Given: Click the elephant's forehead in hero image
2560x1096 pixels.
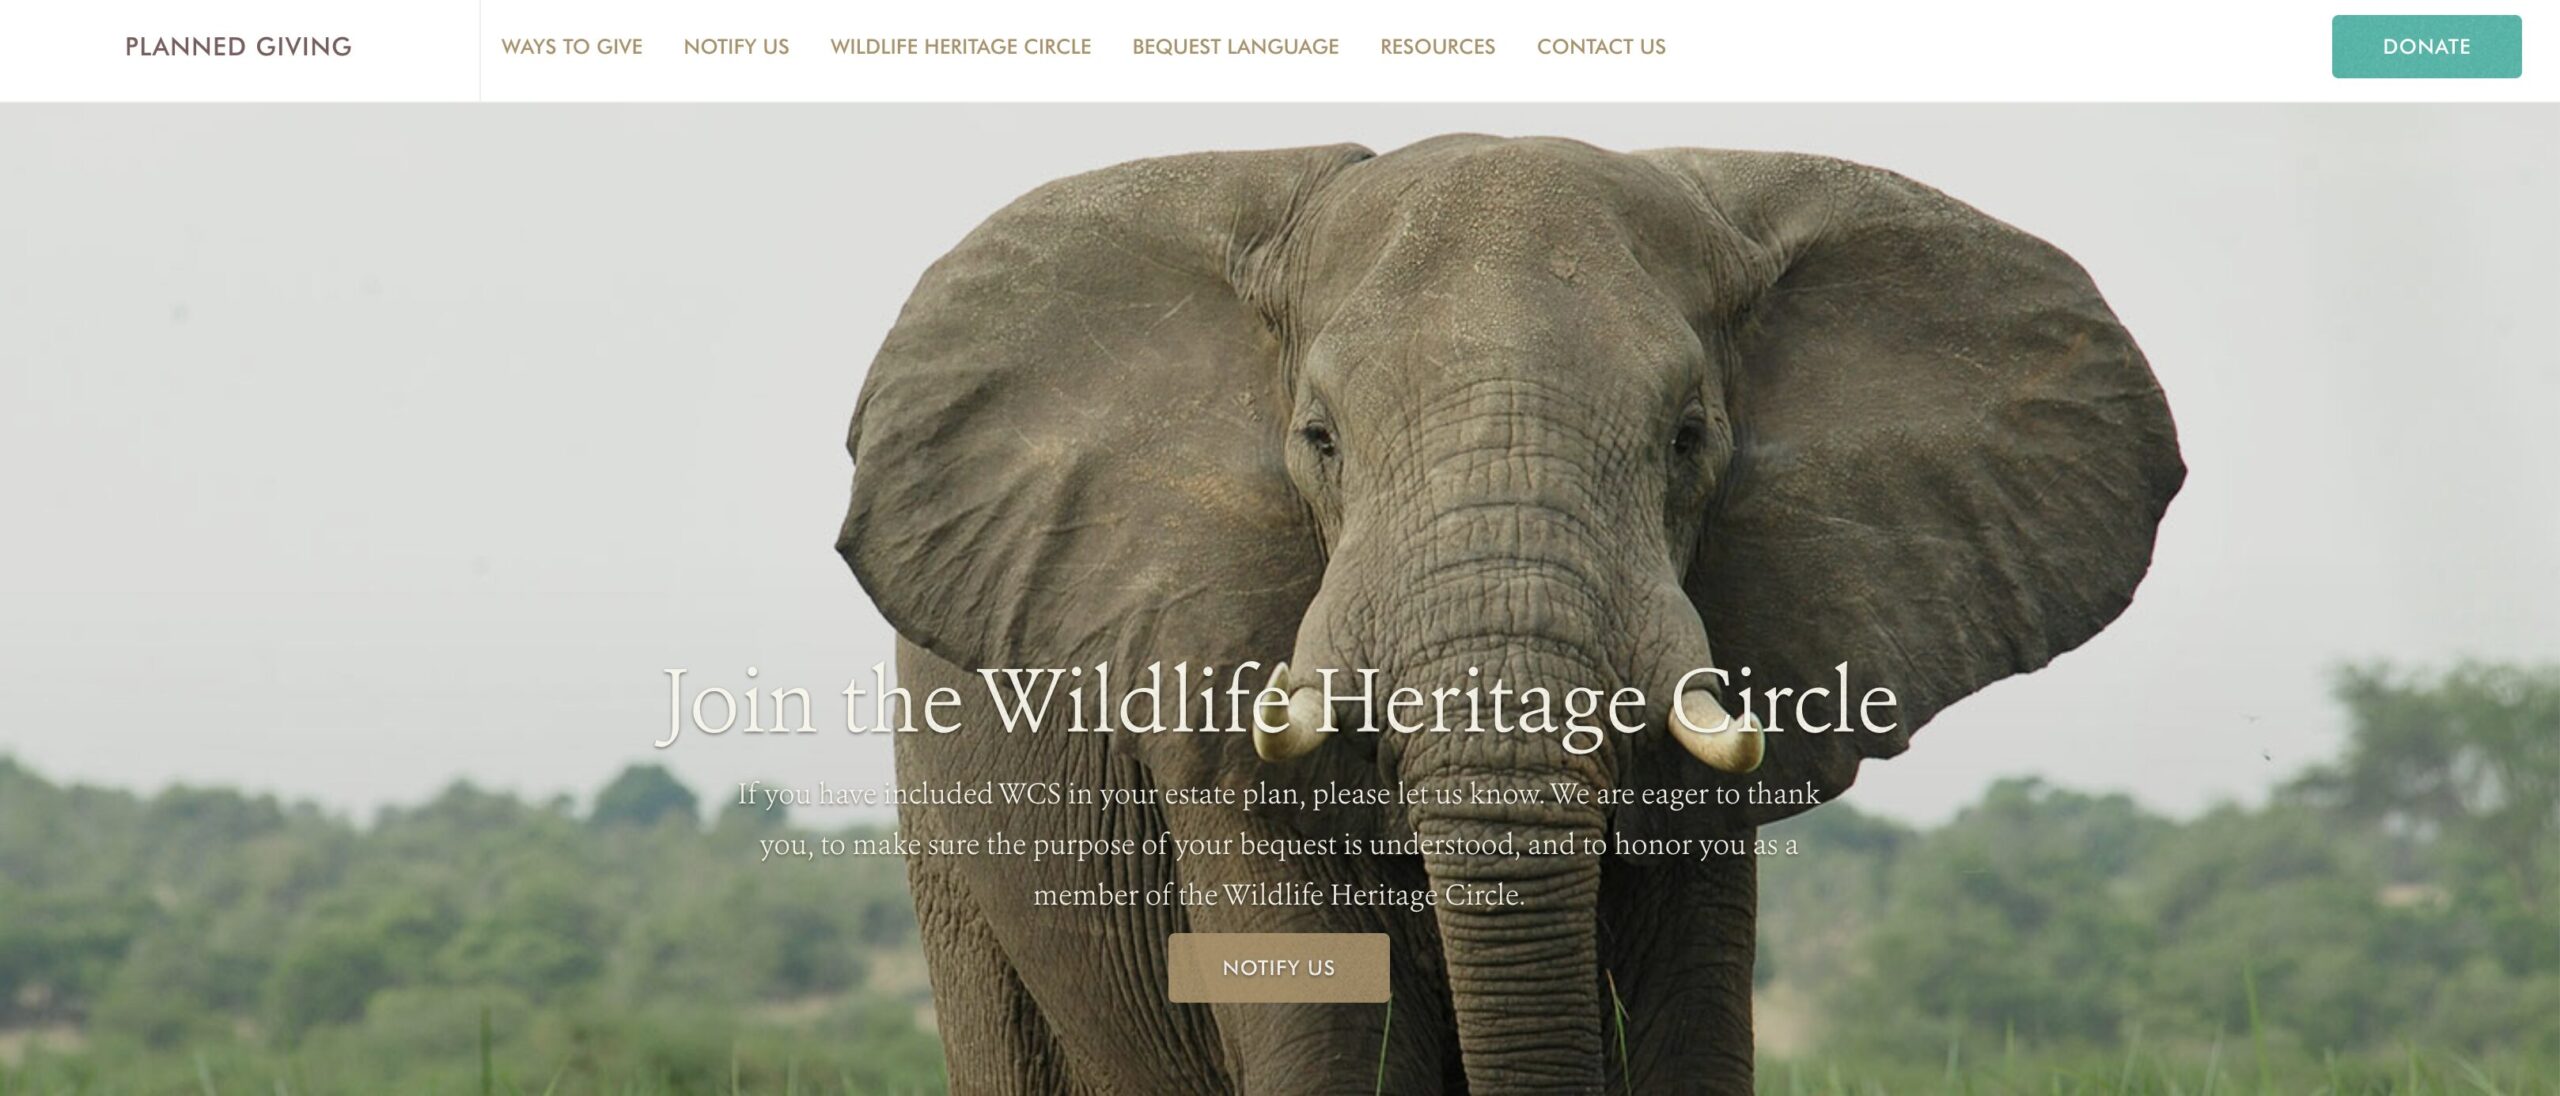Looking at the screenshot, I should [1500, 250].
